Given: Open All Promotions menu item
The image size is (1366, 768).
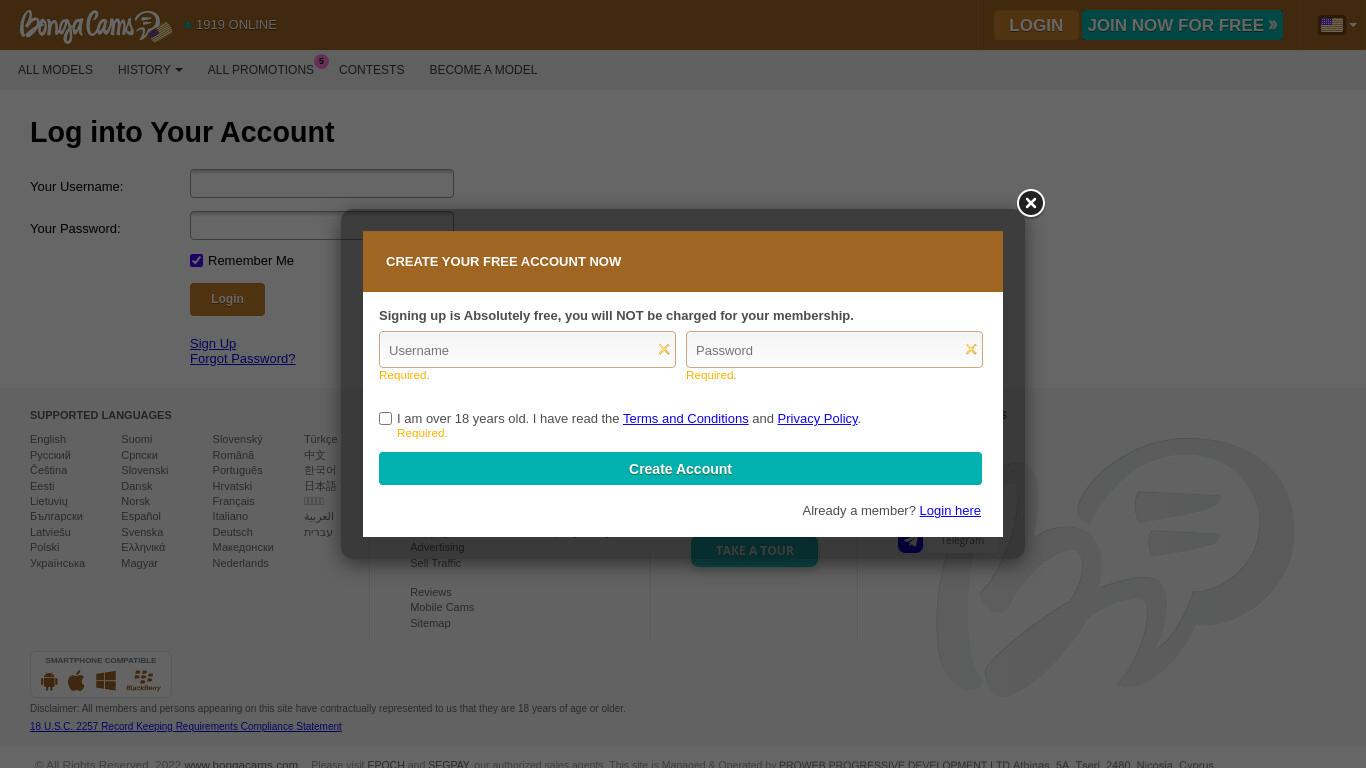Looking at the screenshot, I should click(261, 70).
